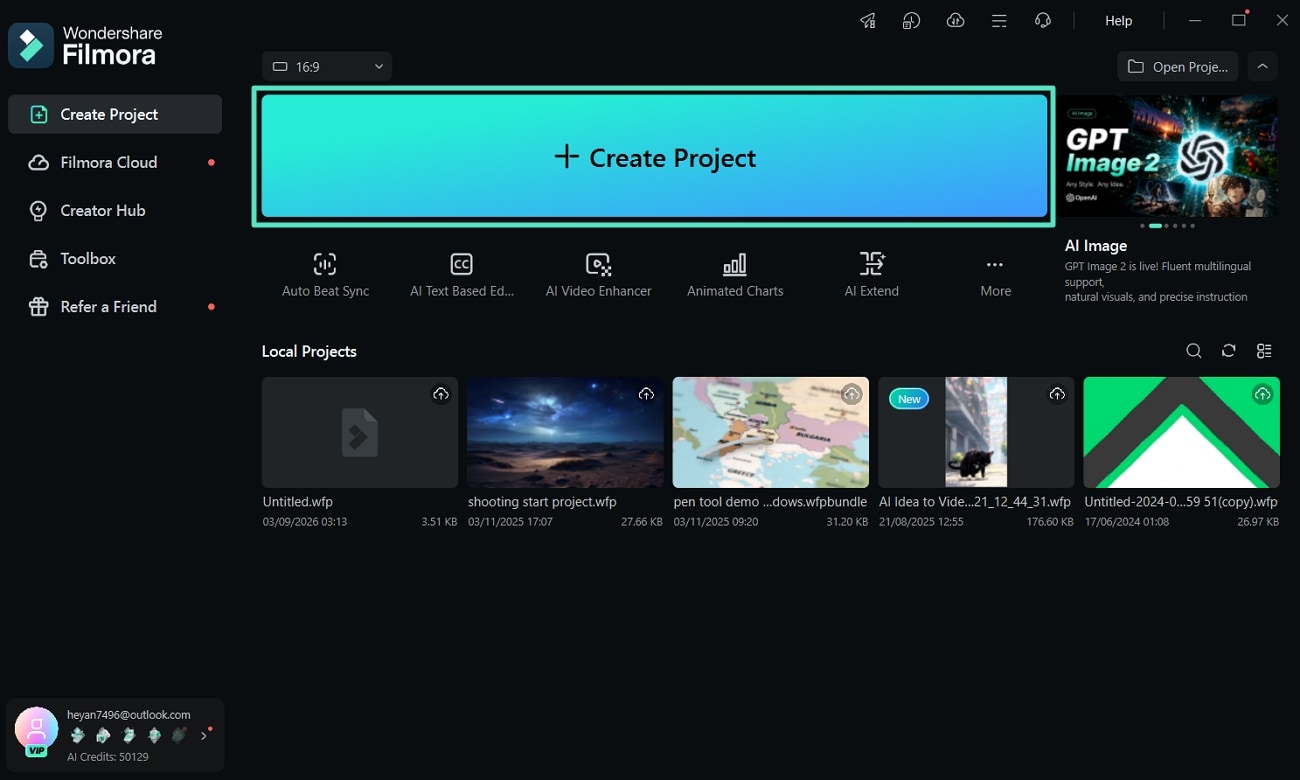1300x780 pixels.
Task: Open Animated Charts feature
Action: click(735, 275)
